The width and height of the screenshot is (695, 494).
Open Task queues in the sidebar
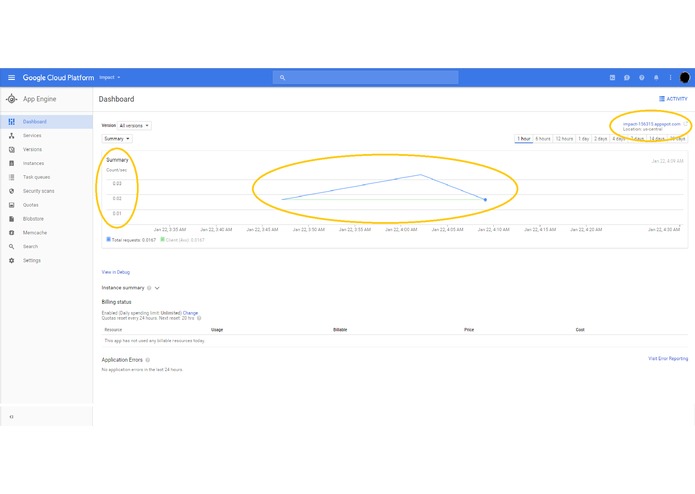(47, 177)
